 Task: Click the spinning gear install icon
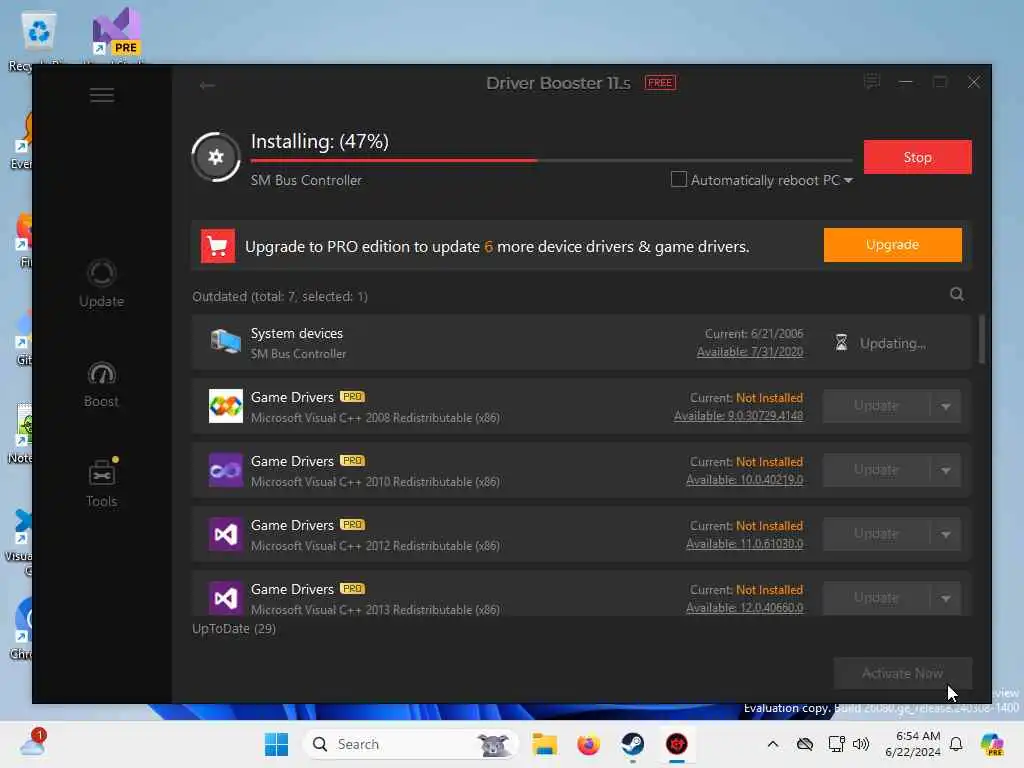click(216, 157)
